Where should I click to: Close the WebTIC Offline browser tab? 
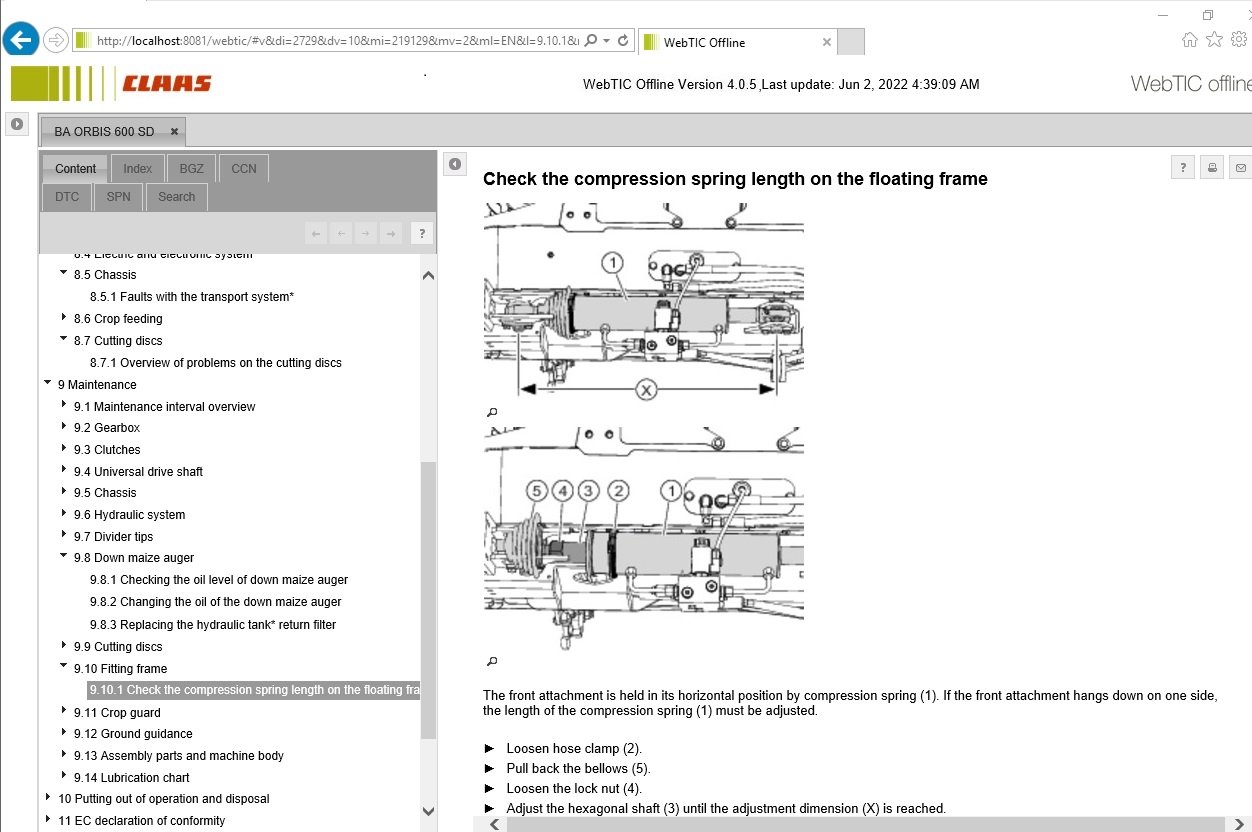[x=826, y=42]
